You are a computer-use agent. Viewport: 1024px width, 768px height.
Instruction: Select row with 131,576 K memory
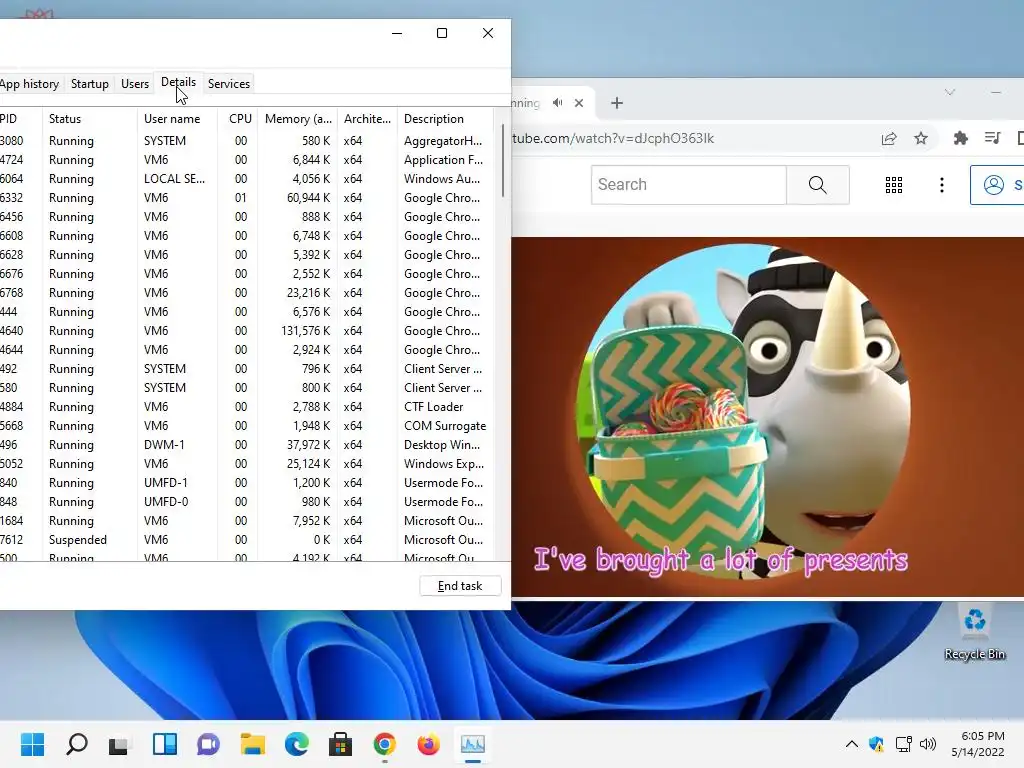coord(247,330)
